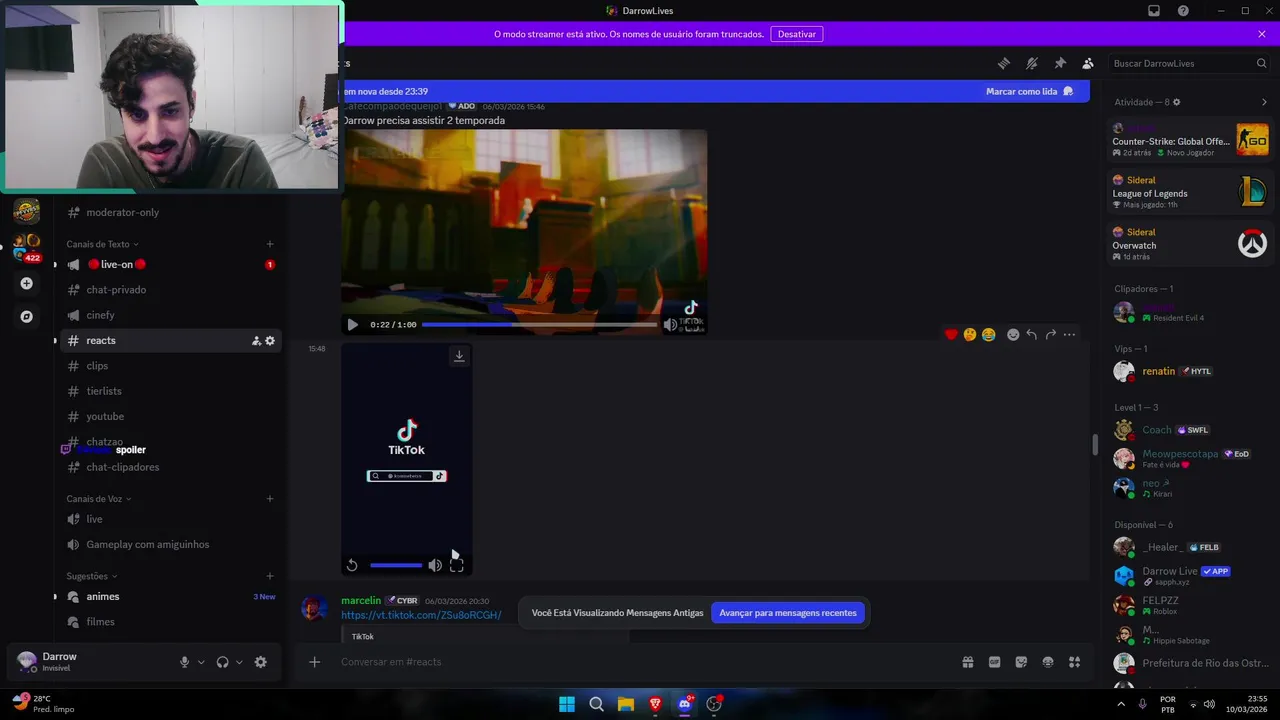Open the GIF picker
The width and height of the screenshot is (1280, 720).
click(x=995, y=662)
